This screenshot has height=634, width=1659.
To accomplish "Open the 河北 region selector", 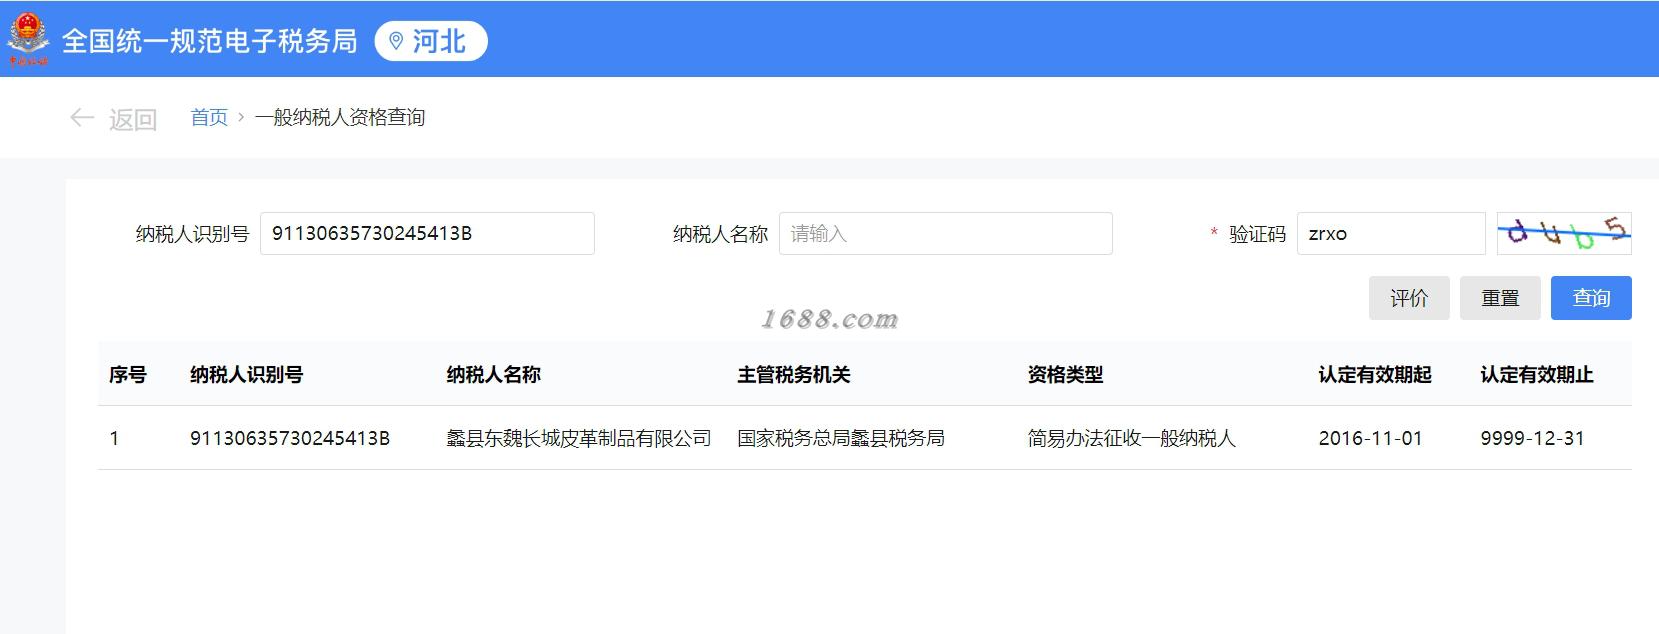I will coord(431,41).
